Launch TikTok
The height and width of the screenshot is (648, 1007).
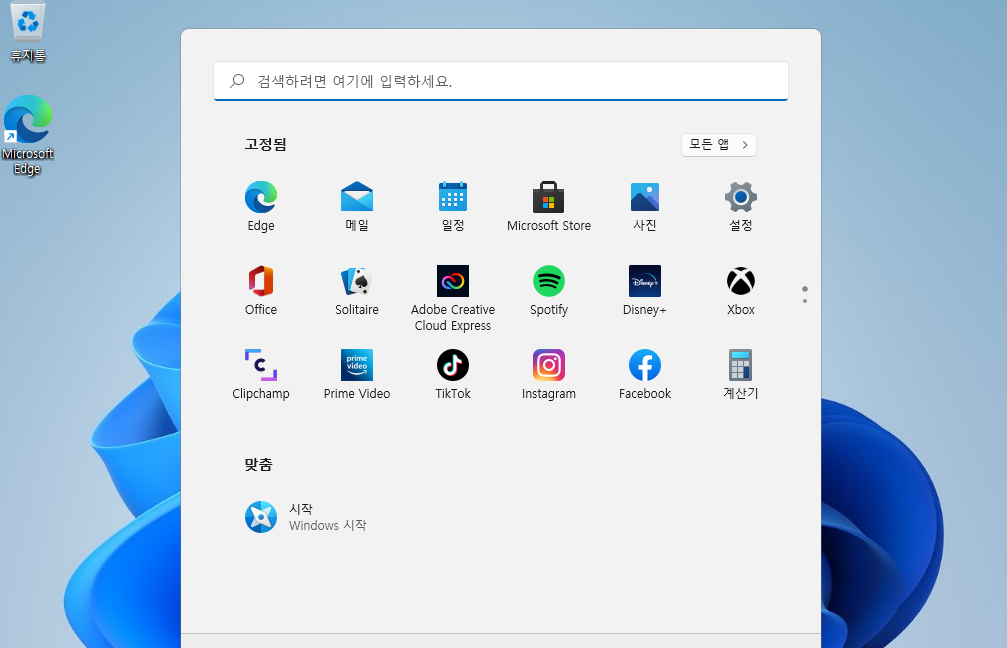tap(453, 374)
